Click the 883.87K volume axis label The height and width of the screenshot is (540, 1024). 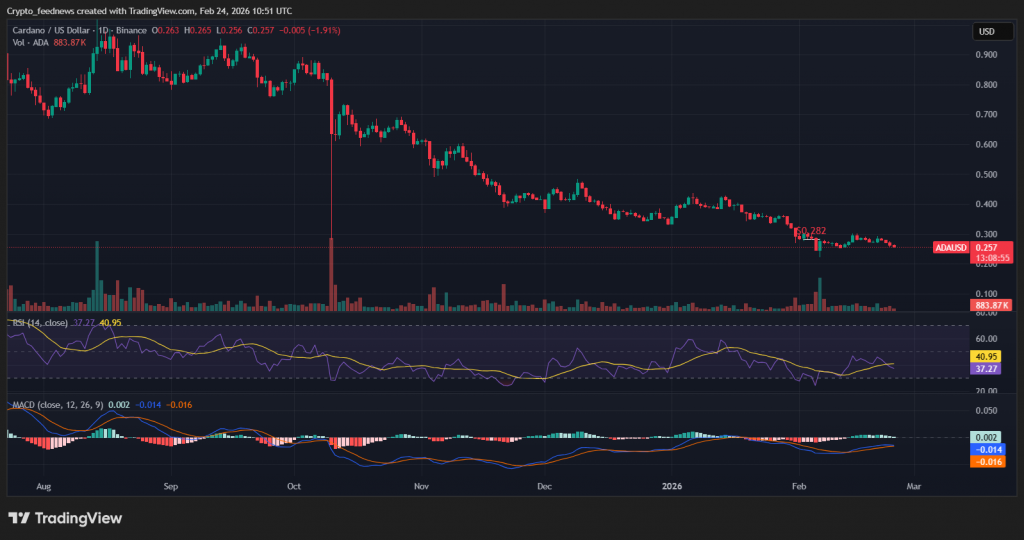pyautogui.click(x=991, y=306)
